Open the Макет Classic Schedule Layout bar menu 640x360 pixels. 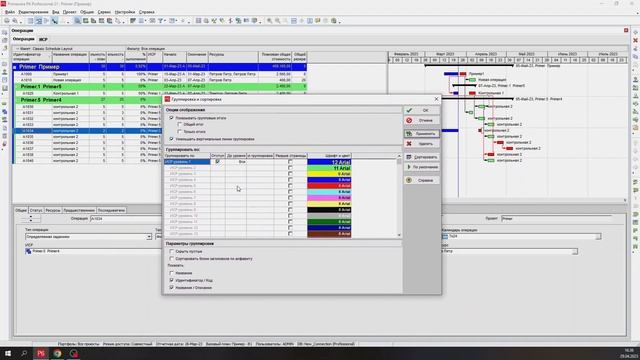point(44,49)
